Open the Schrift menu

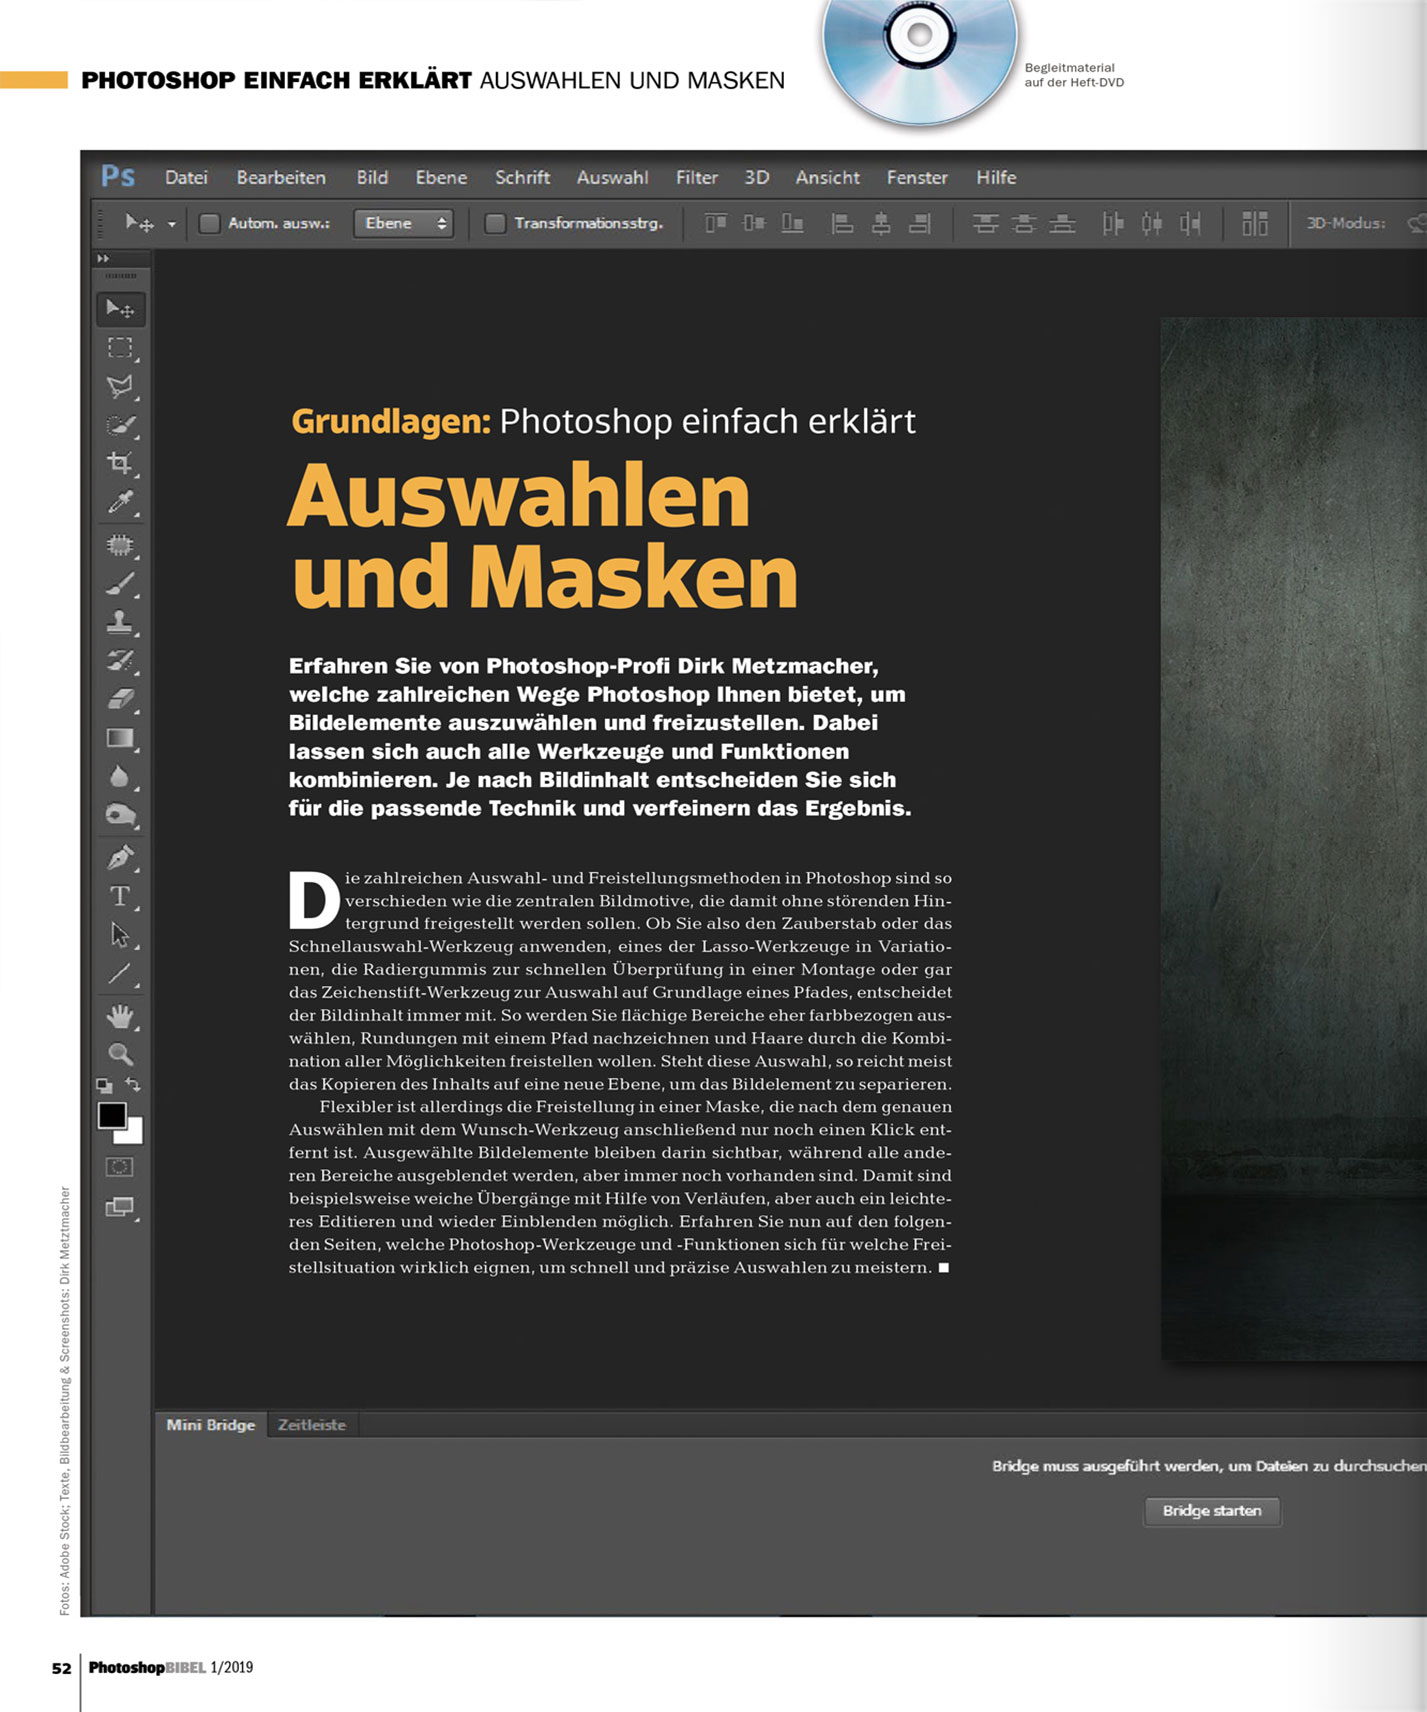522,177
